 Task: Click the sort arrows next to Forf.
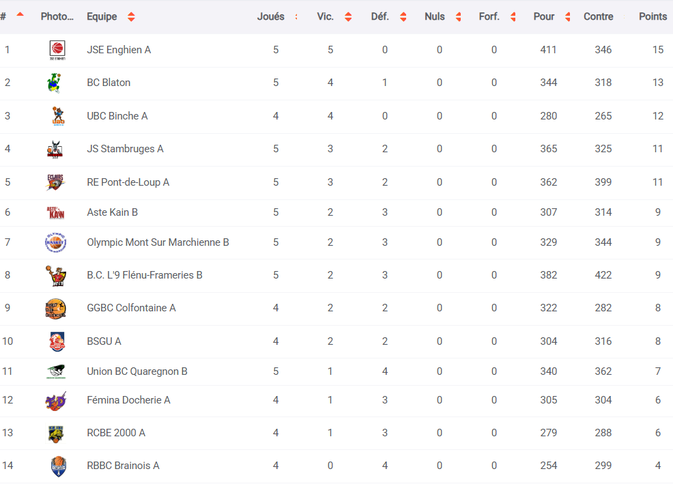tap(513, 17)
